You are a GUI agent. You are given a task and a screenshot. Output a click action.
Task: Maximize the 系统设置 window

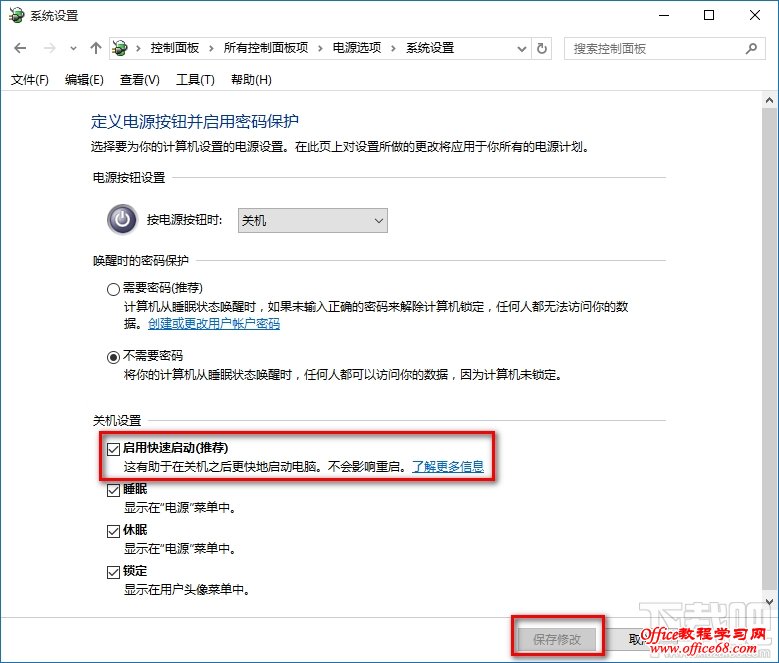coord(709,15)
